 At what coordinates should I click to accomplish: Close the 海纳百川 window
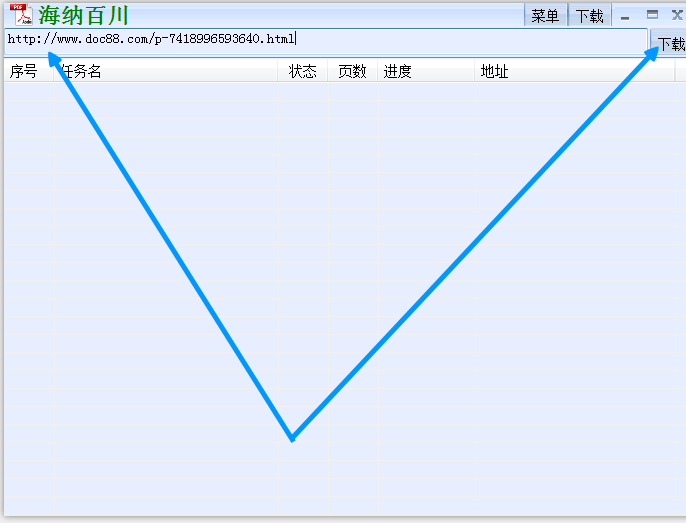point(677,15)
